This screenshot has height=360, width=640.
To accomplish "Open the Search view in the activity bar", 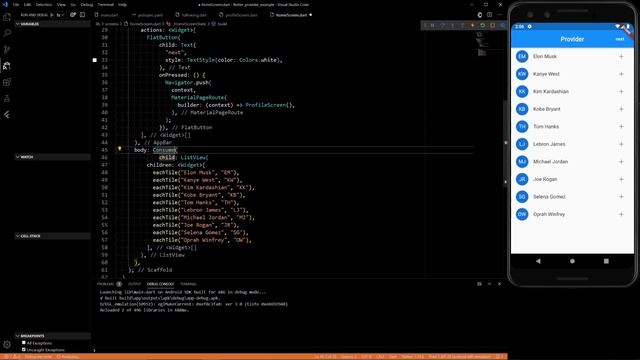I will click(7, 33).
